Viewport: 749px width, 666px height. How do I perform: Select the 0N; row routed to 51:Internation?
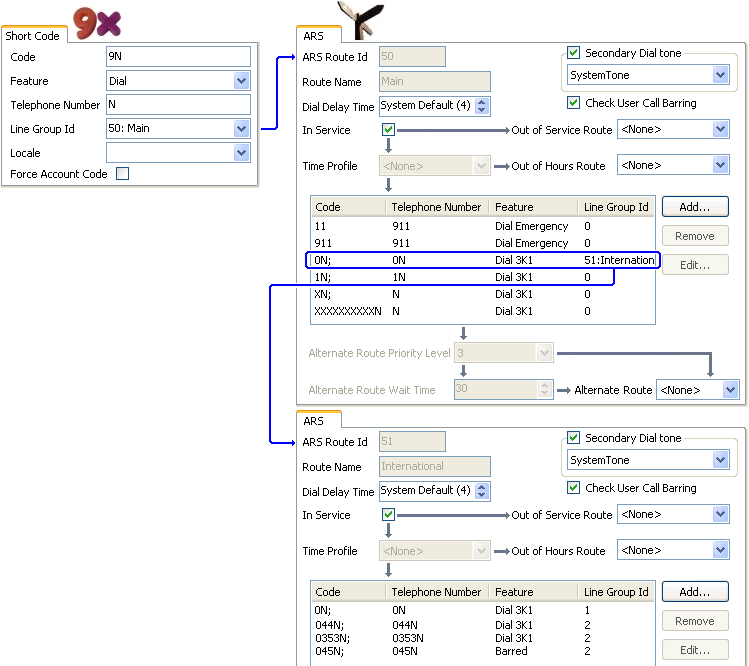(483, 260)
